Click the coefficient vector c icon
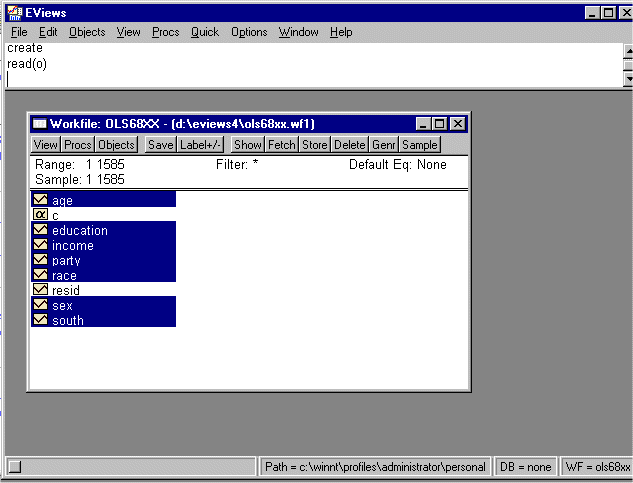 point(40,215)
